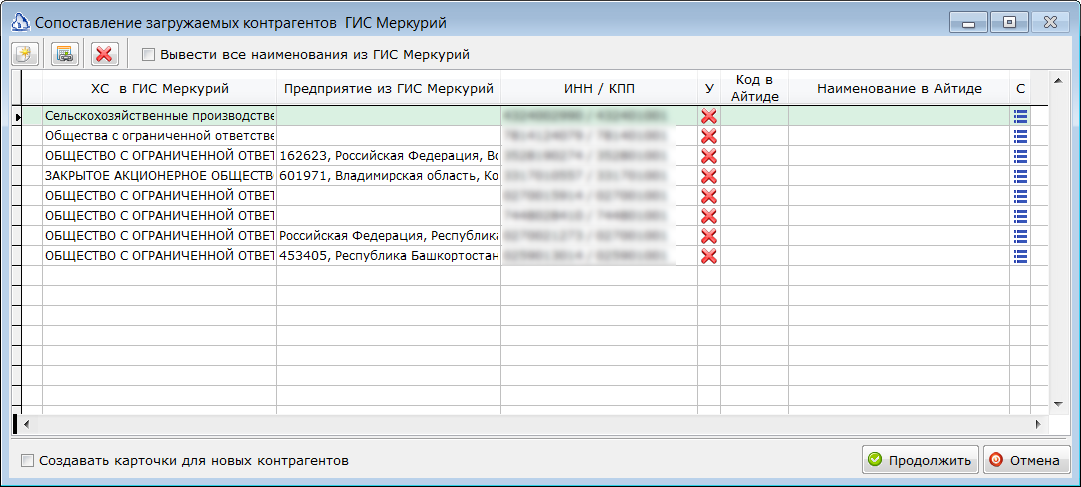Screen dimensions: 1081x487
Task: Click the horizontal scrollbar right arrow
Action: pyautogui.click(x=1036, y=424)
